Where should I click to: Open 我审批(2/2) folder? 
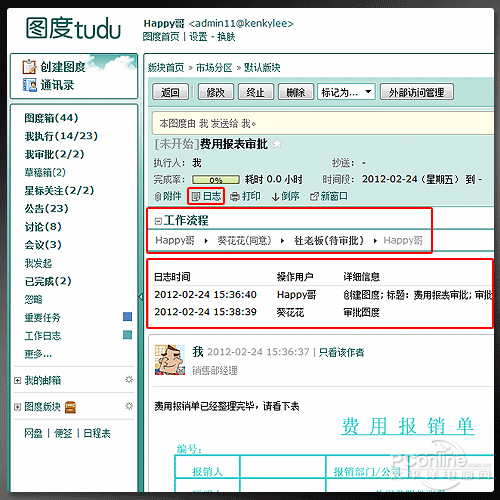click(54, 154)
